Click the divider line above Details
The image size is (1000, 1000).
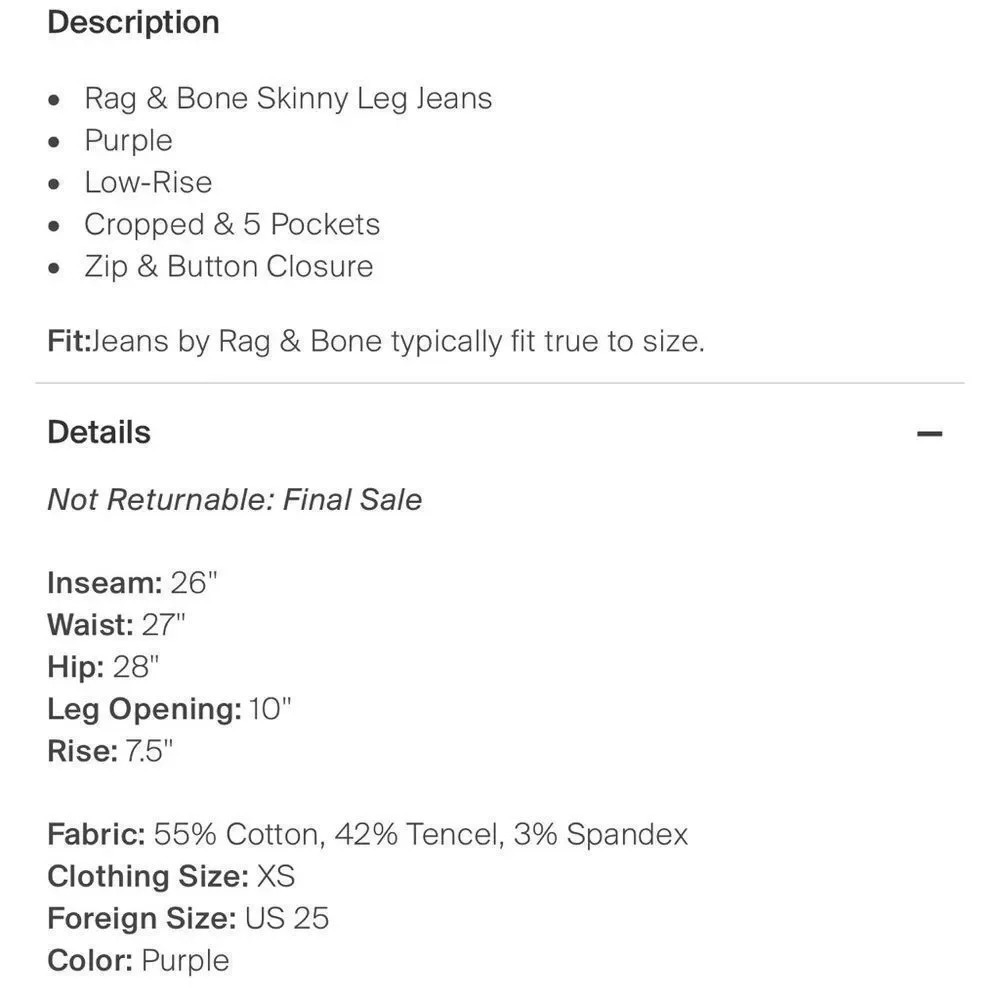[x=500, y=383]
